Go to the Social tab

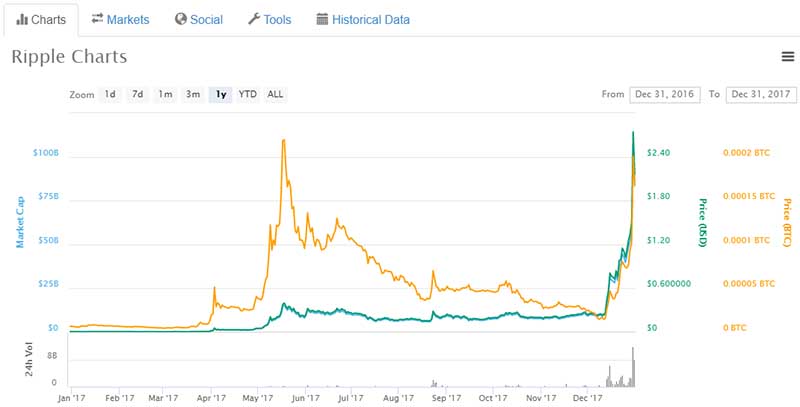(198, 19)
